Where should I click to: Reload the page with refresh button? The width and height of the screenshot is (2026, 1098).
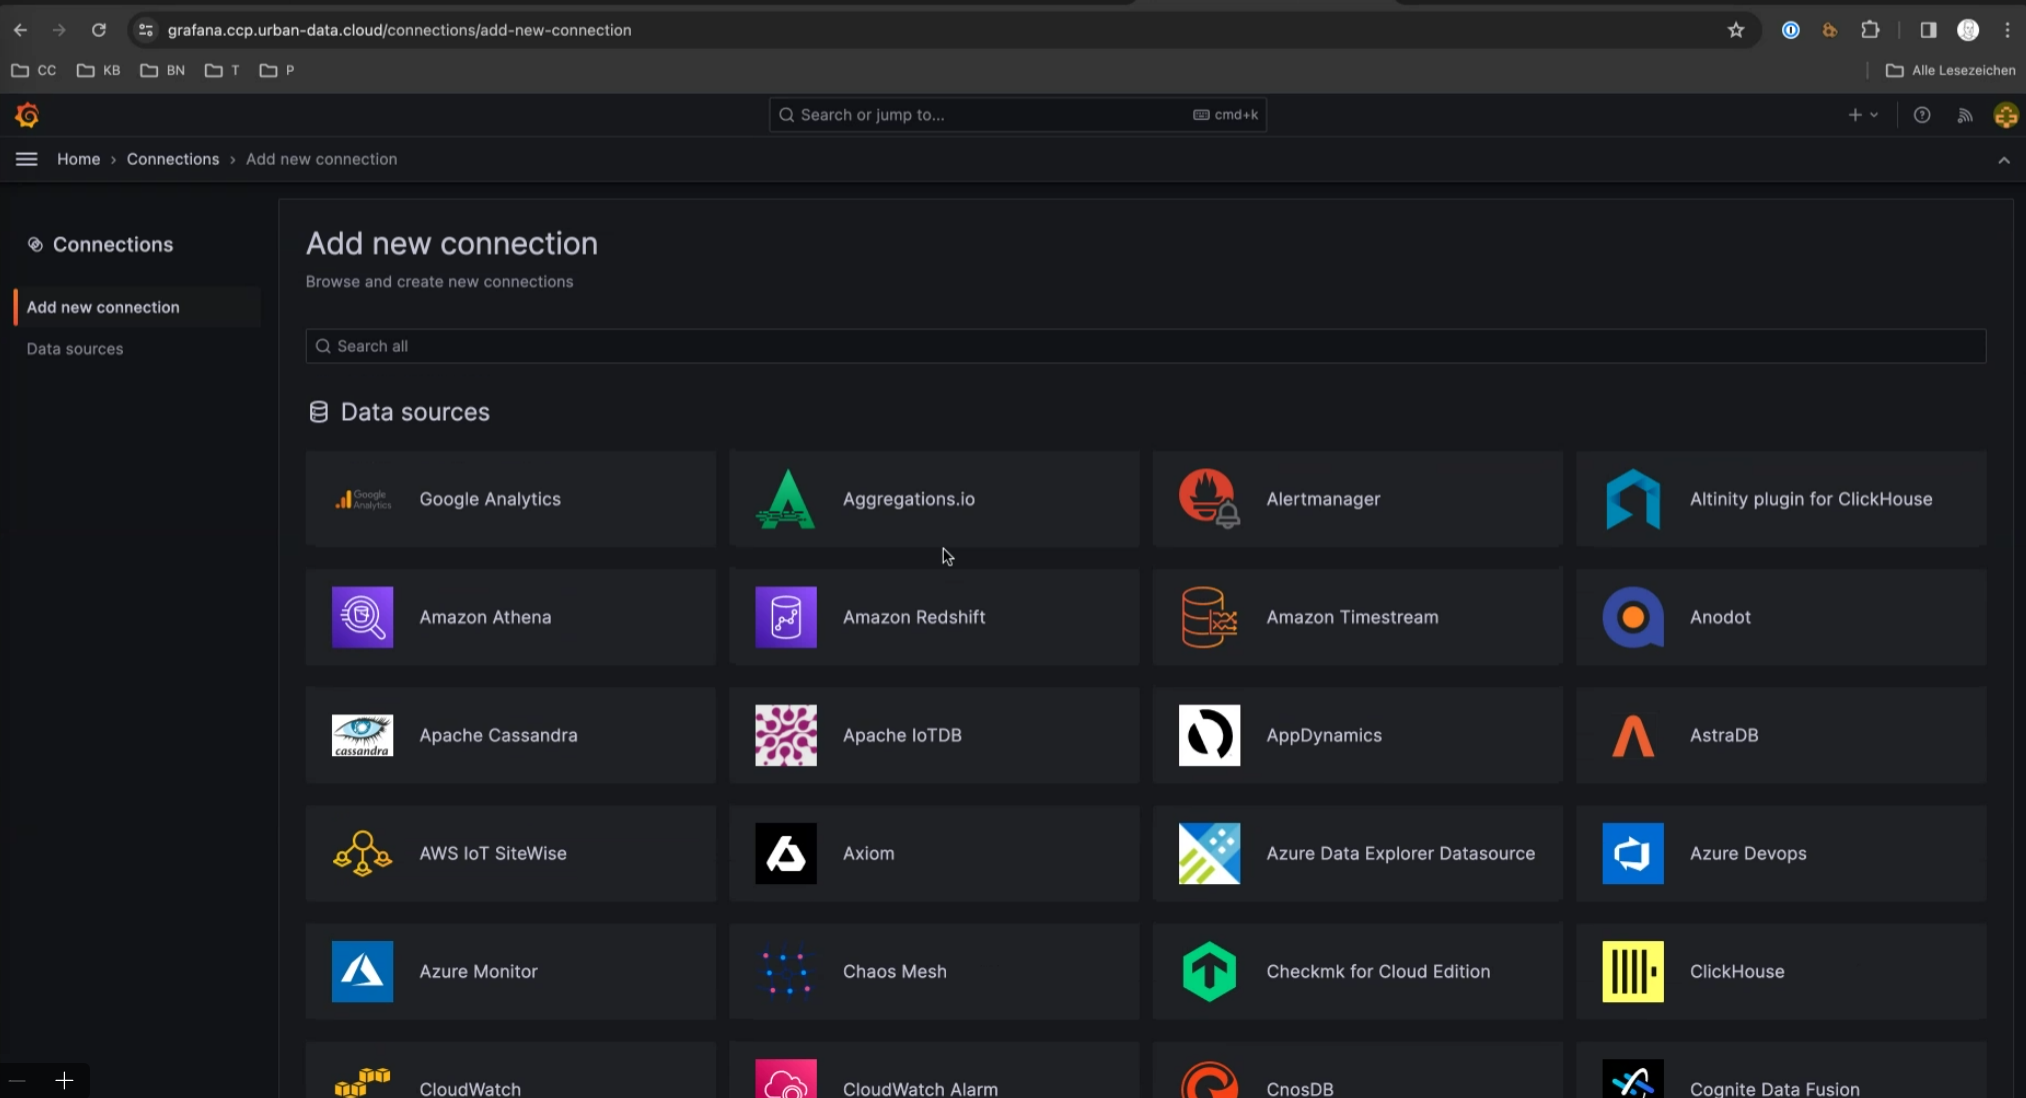pyautogui.click(x=99, y=30)
